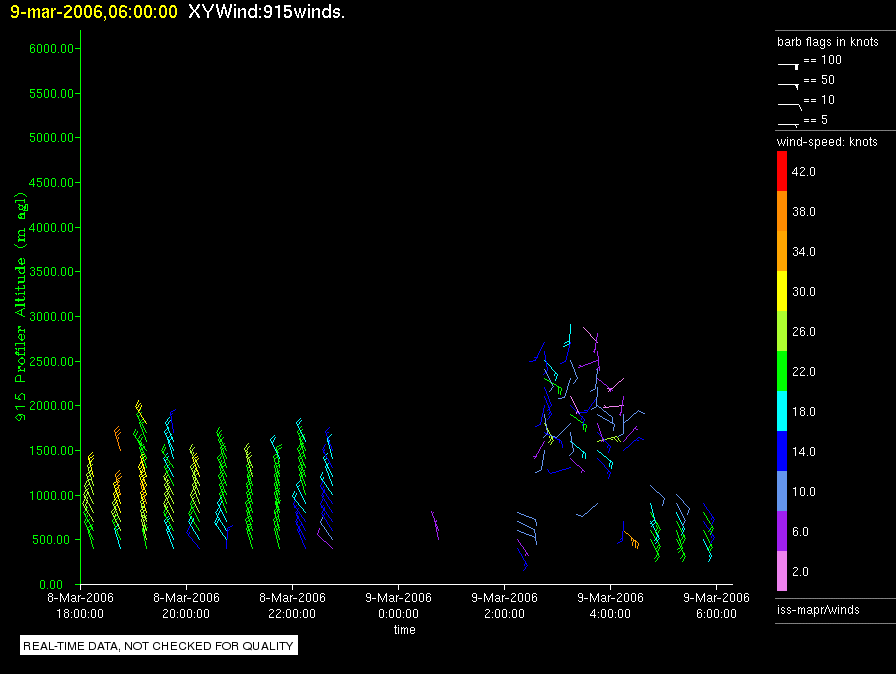This screenshot has width=896, height=674.
Task: Click the 'wind-speed: knots' legend heading
Action: coord(827,142)
